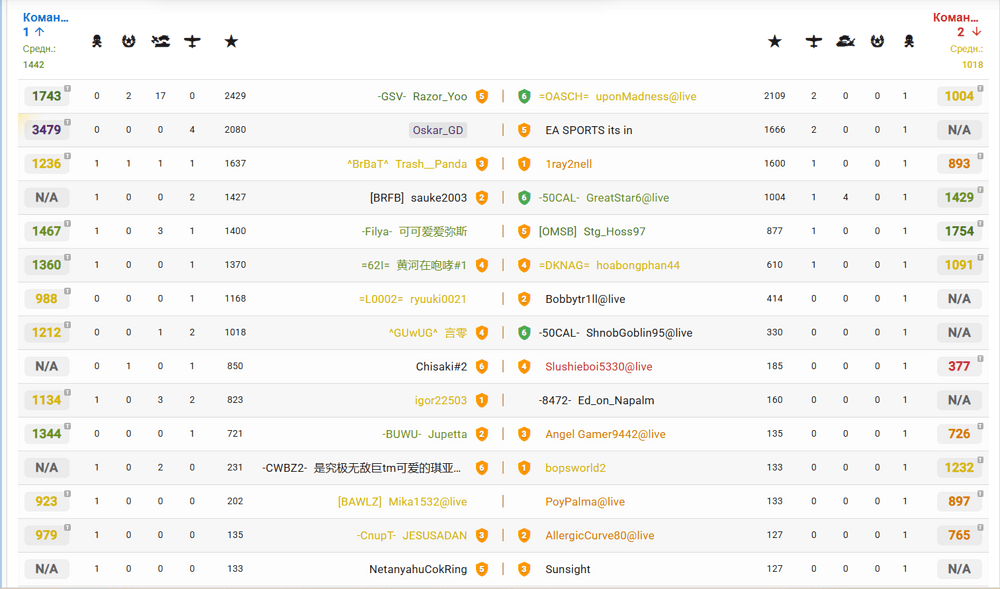Click the right team's aircraft kills column icon
This screenshot has height=589, width=1000.
click(x=813, y=41)
